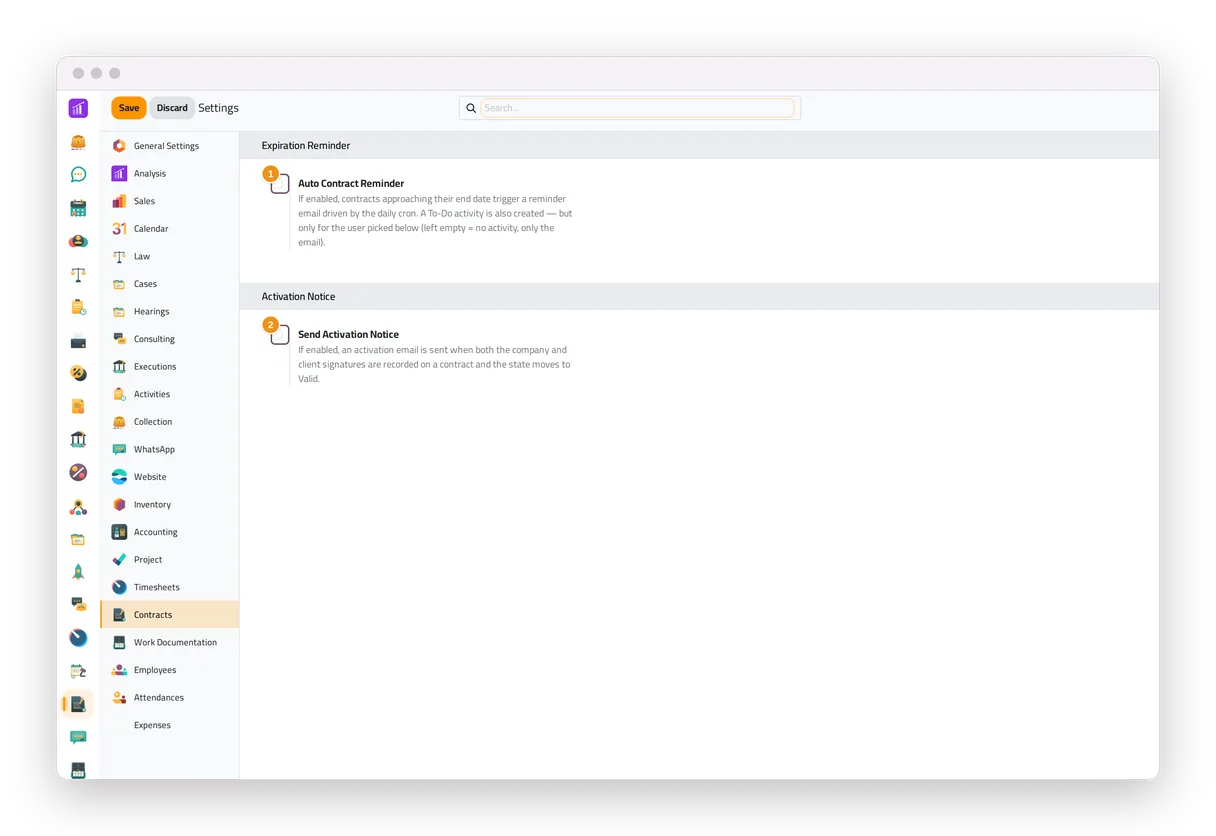The width and height of the screenshot is (1216, 836).
Task: Open the purple chart app in the icon rail
Action: [78, 108]
